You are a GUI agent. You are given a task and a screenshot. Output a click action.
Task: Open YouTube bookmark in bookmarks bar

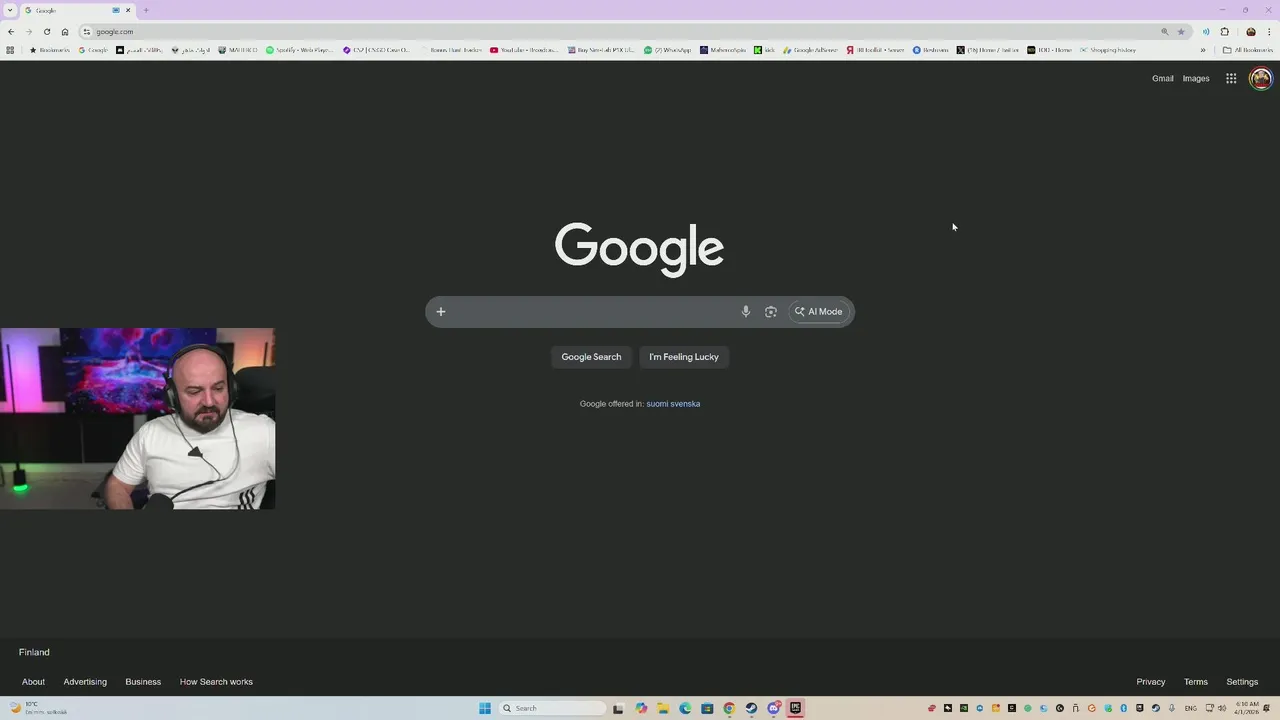point(524,50)
